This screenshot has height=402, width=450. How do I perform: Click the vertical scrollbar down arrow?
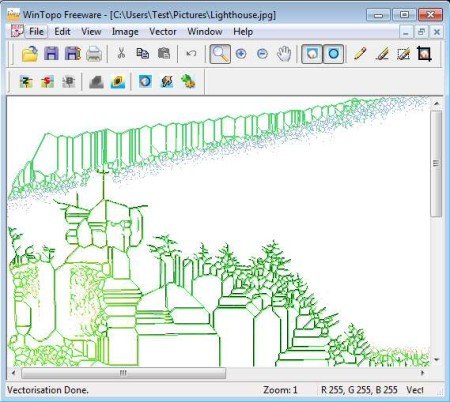(436, 360)
